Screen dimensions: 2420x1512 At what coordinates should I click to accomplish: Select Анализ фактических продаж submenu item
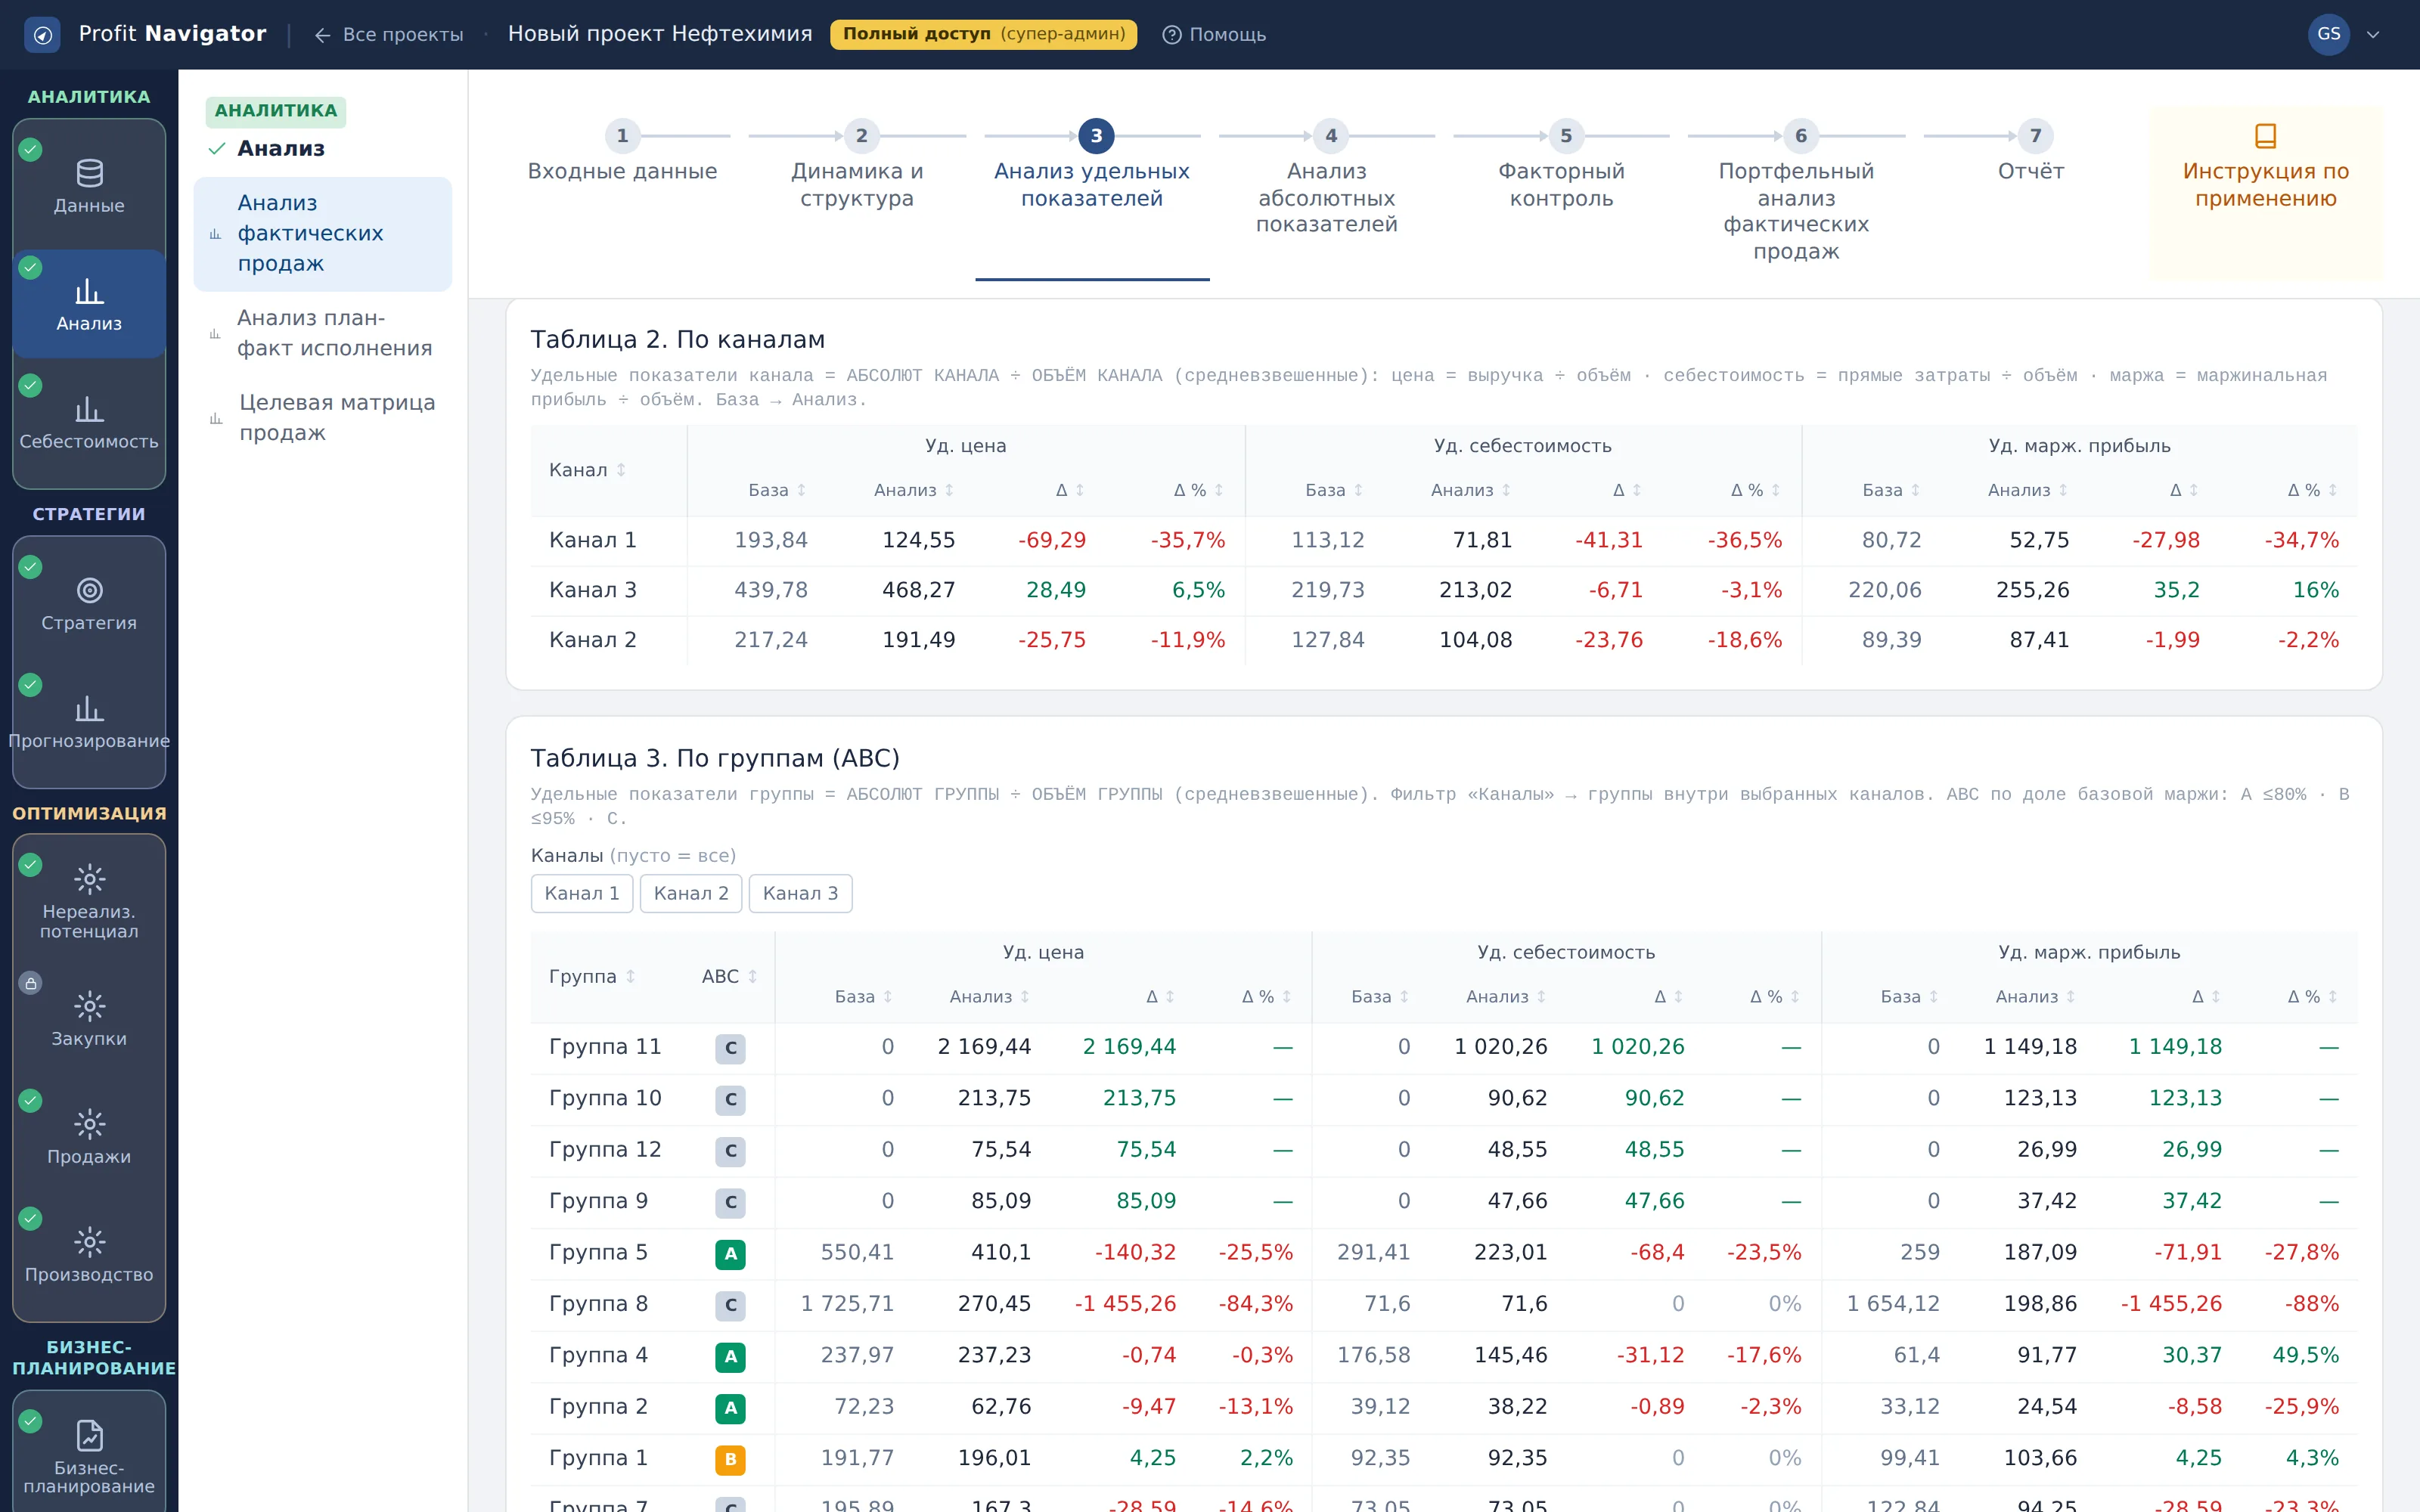click(322, 234)
